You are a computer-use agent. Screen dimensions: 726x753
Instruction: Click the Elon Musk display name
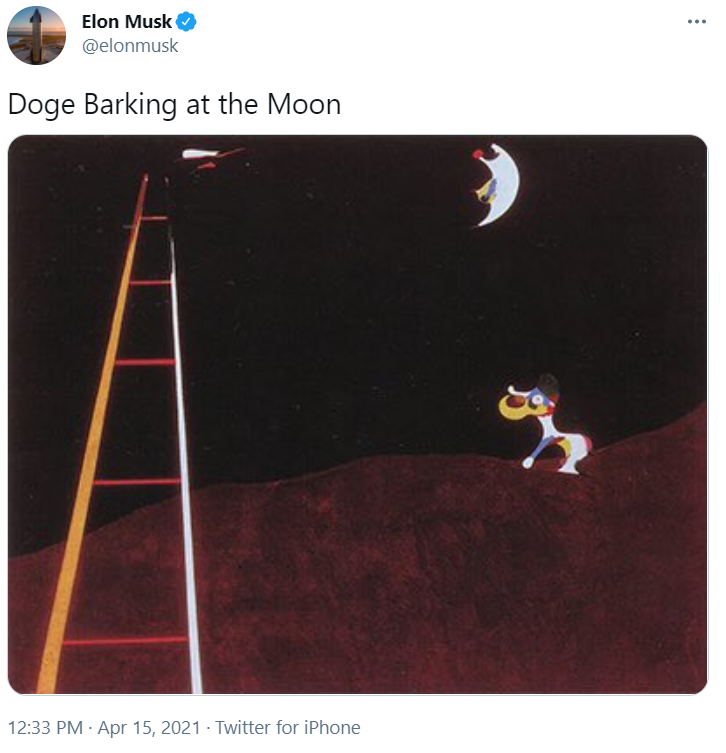pos(126,22)
